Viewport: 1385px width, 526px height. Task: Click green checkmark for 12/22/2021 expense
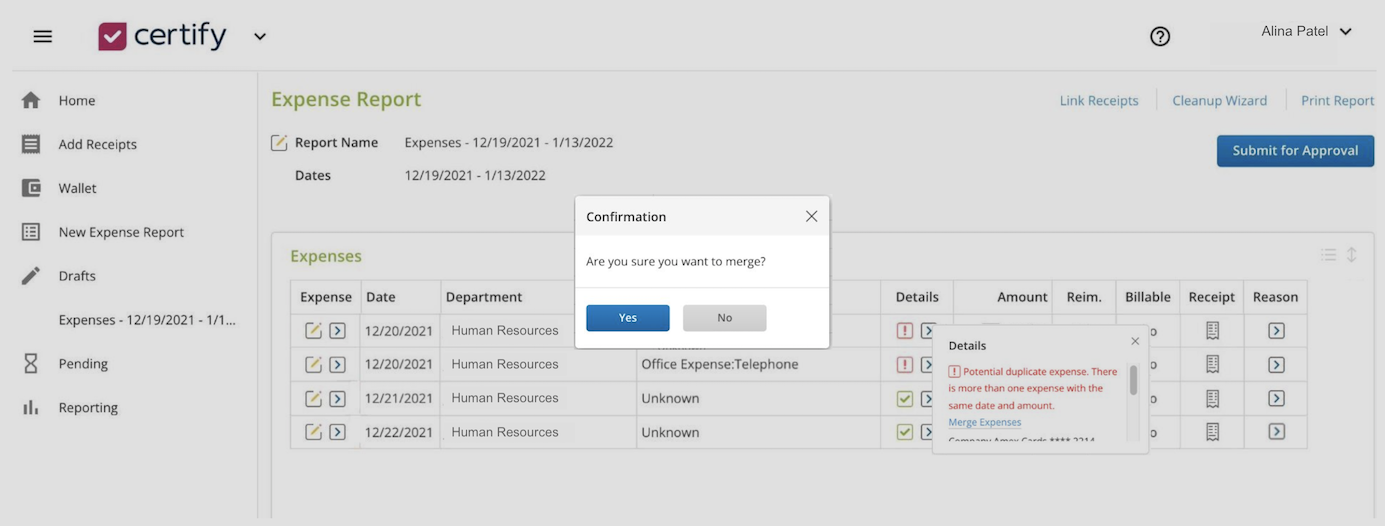(904, 432)
